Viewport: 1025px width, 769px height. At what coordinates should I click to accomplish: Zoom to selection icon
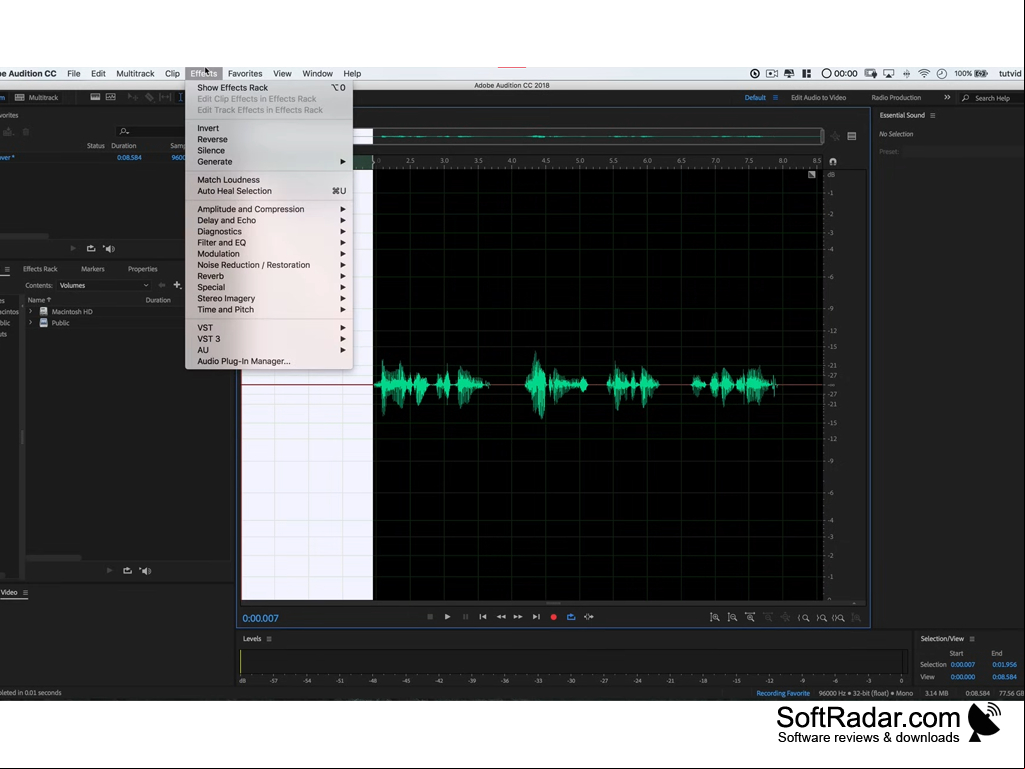click(838, 617)
